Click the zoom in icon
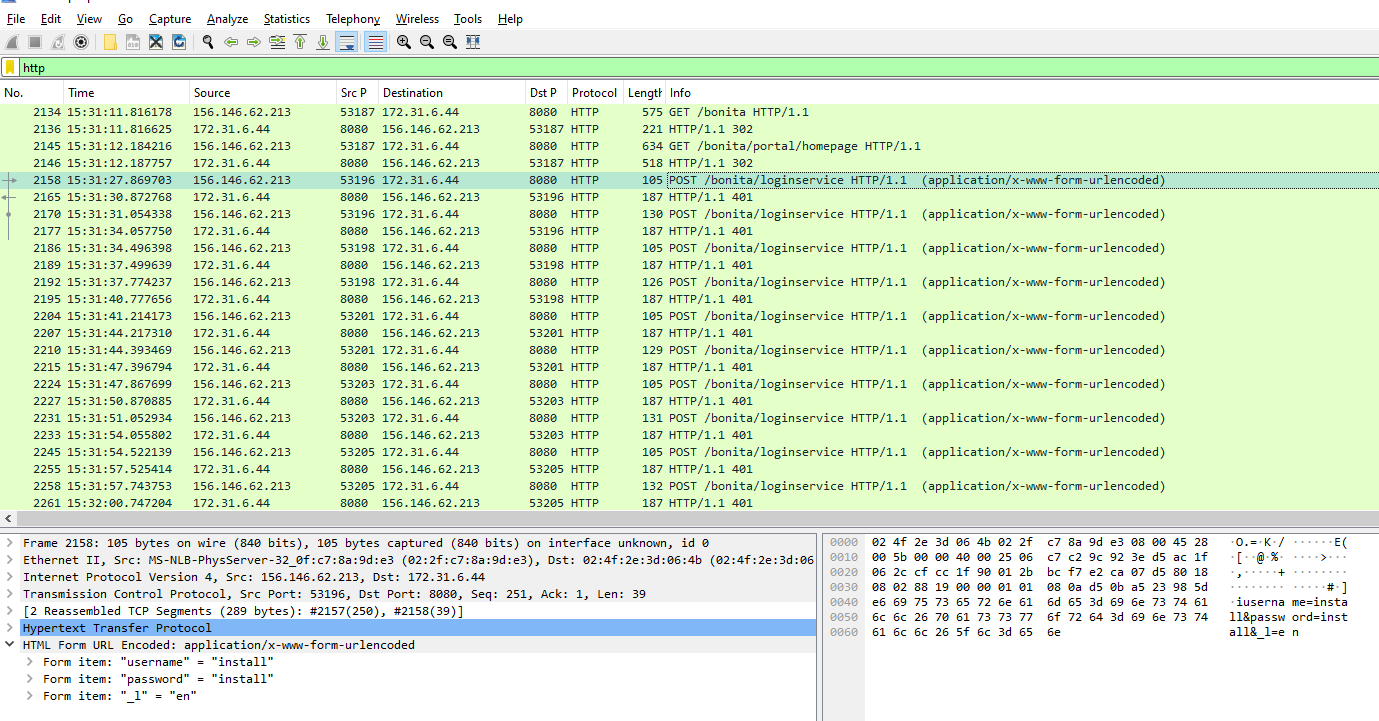Image resolution: width=1379 pixels, height=721 pixels. tap(404, 42)
